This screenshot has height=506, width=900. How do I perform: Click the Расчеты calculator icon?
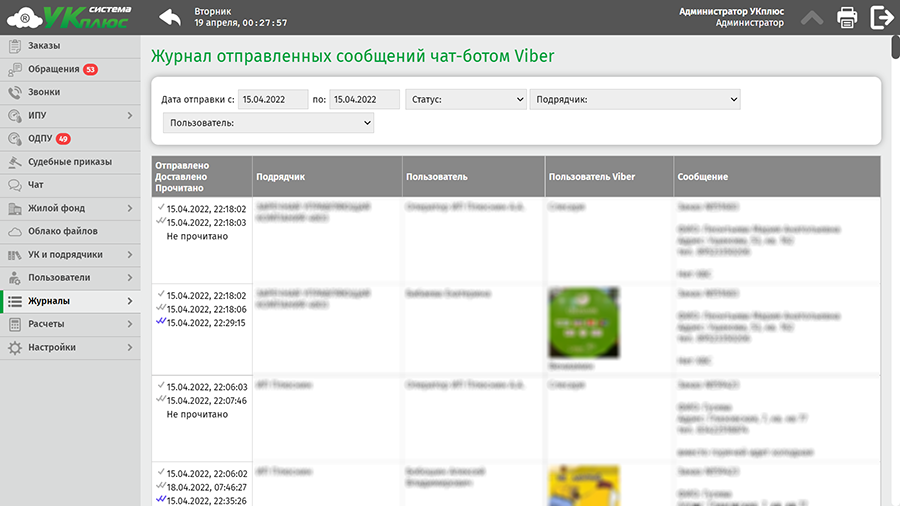(15, 324)
